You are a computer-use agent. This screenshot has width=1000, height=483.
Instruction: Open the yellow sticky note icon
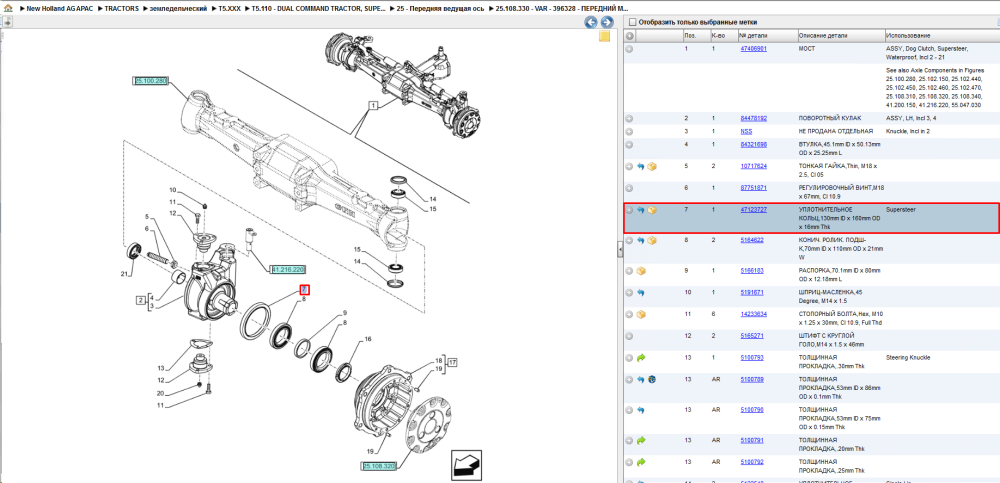[605, 36]
